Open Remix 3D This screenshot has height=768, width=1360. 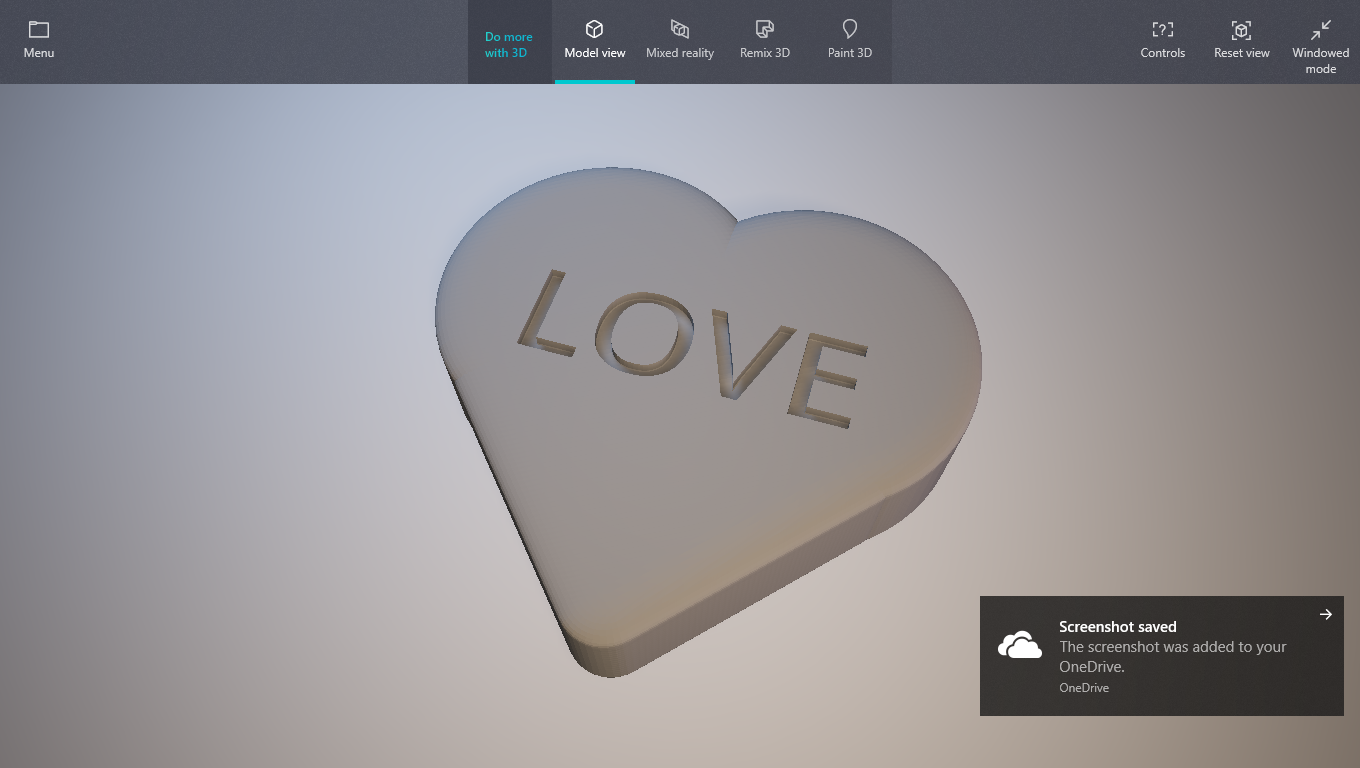point(765,41)
